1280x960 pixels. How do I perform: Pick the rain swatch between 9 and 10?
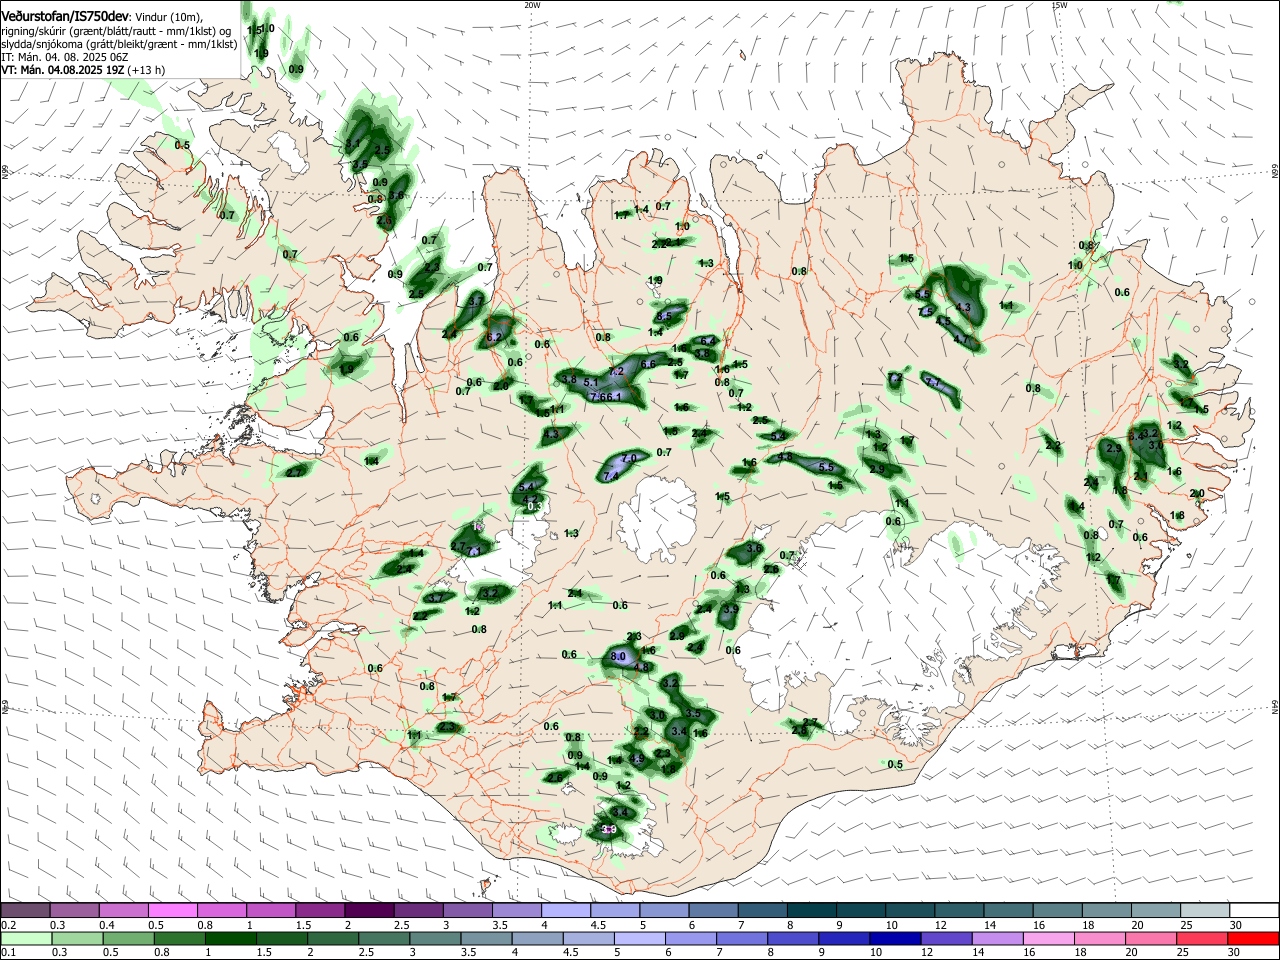pyautogui.click(x=844, y=938)
